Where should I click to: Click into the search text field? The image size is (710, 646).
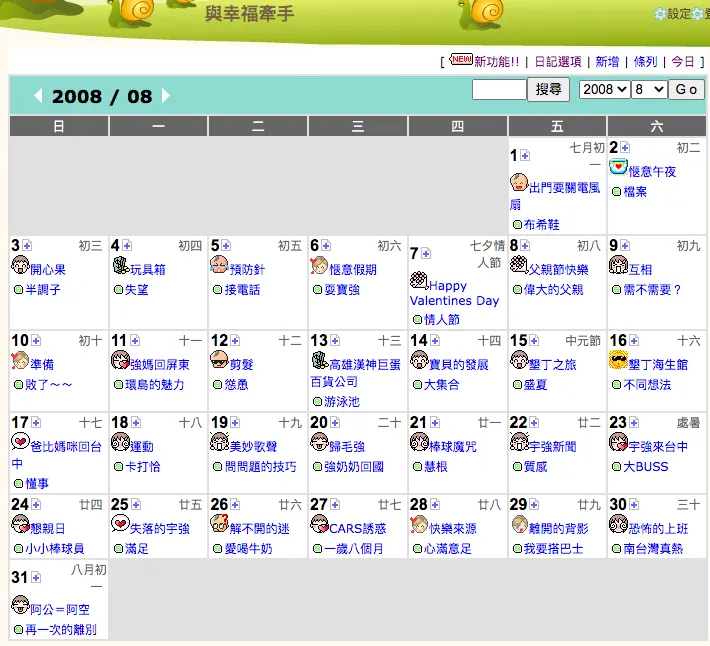499,89
